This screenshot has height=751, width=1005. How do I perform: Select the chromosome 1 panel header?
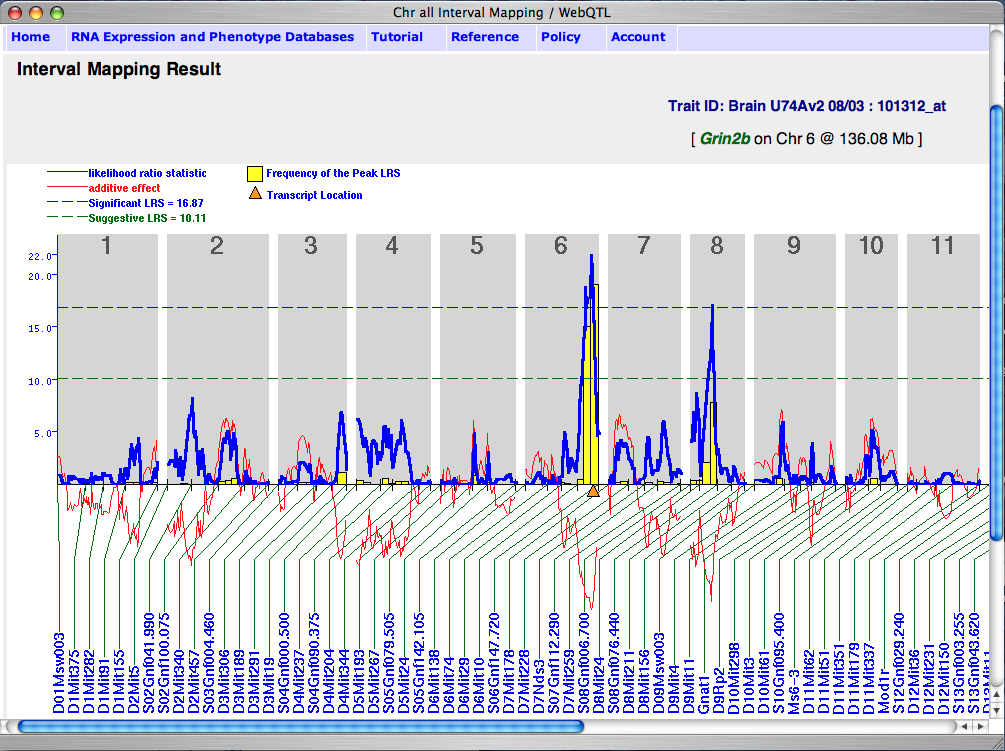coord(106,246)
